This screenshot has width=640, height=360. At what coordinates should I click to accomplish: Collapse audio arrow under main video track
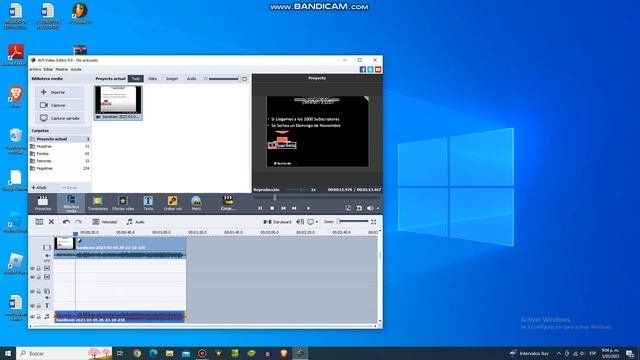(x=47, y=256)
